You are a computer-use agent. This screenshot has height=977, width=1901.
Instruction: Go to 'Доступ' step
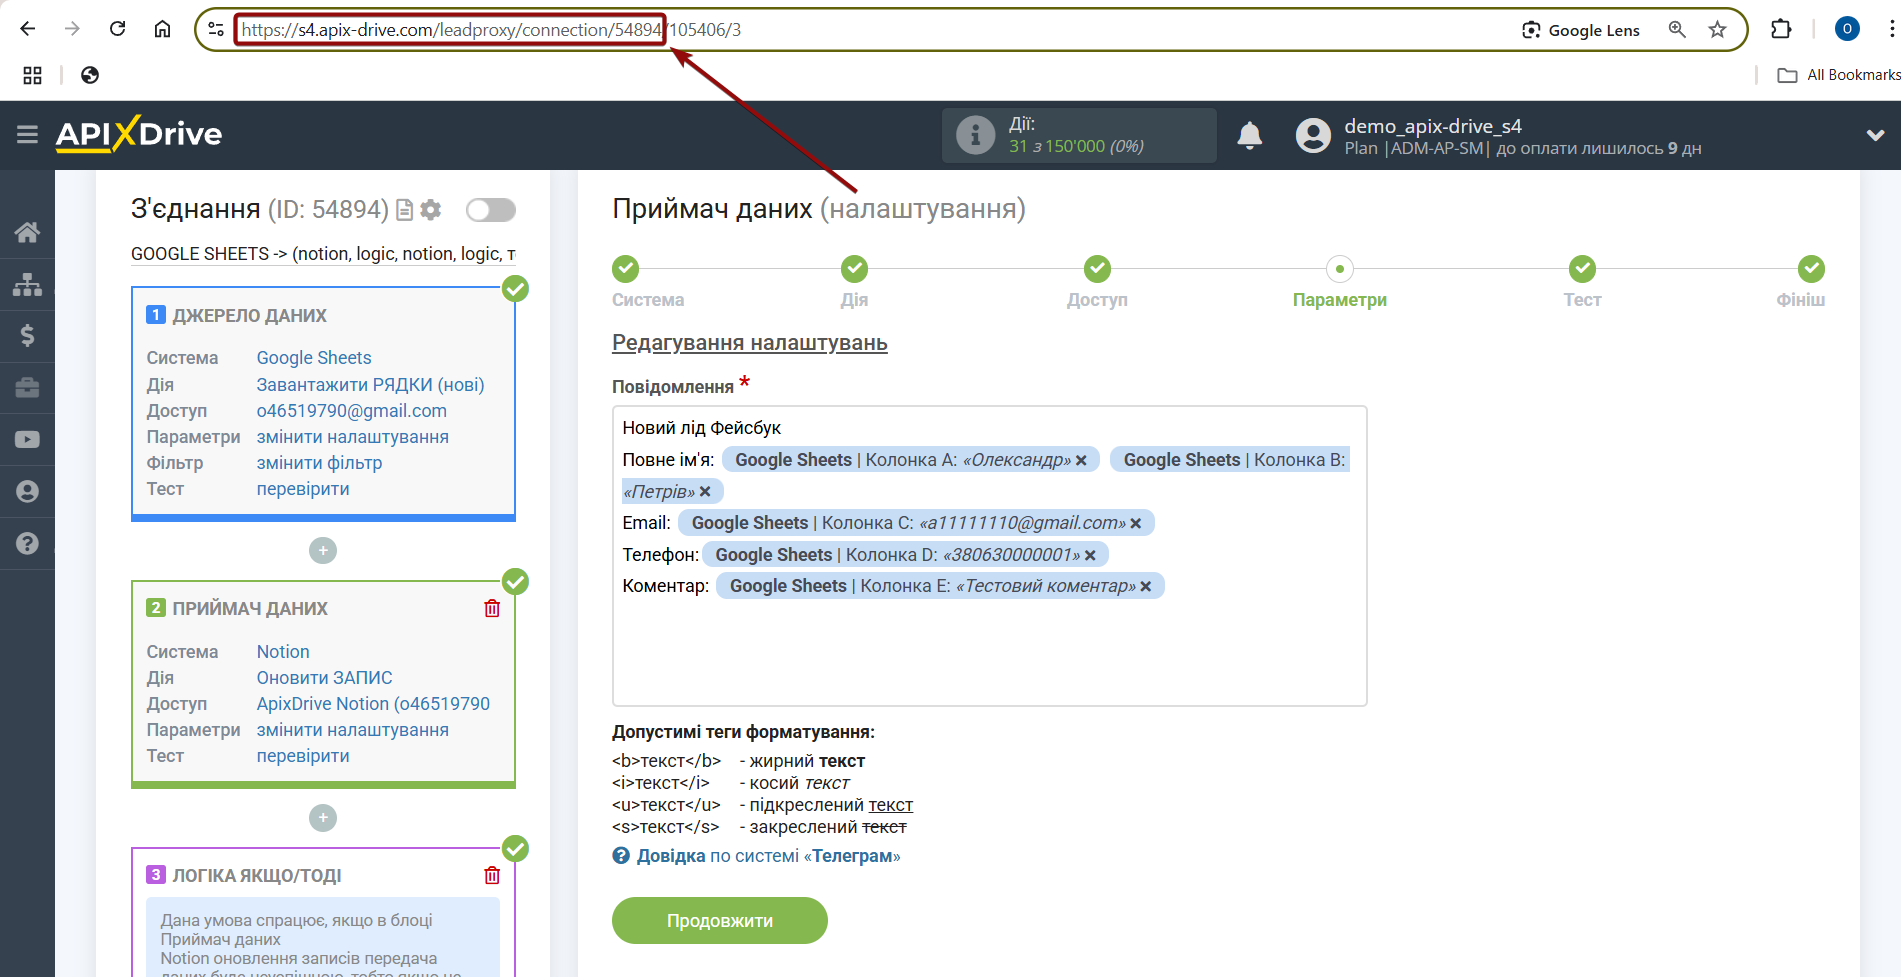pos(1097,268)
